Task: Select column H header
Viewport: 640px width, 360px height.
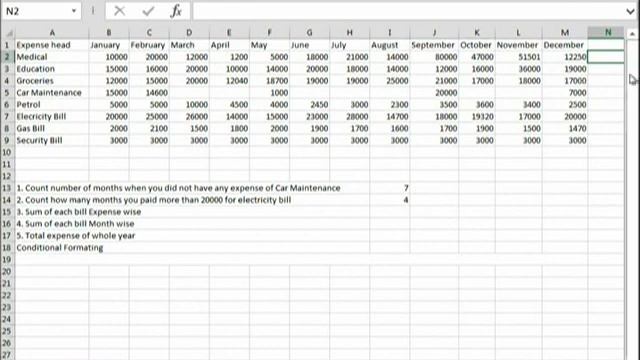Action: 349,33
